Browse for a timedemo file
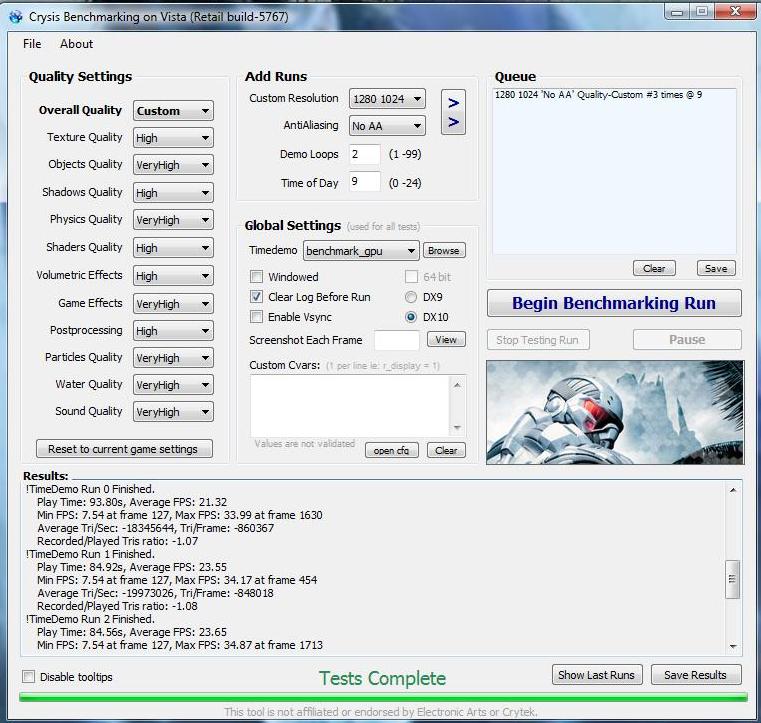Screen dimensions: 761x723 pos(444,250)
